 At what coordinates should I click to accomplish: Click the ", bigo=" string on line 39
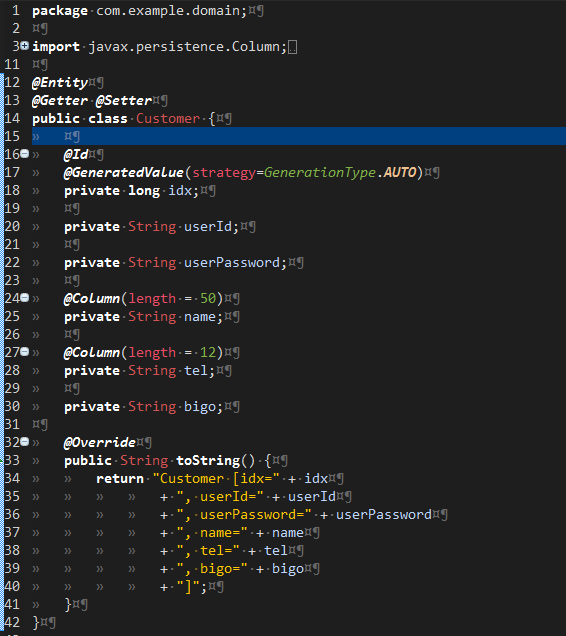(212, 568)
